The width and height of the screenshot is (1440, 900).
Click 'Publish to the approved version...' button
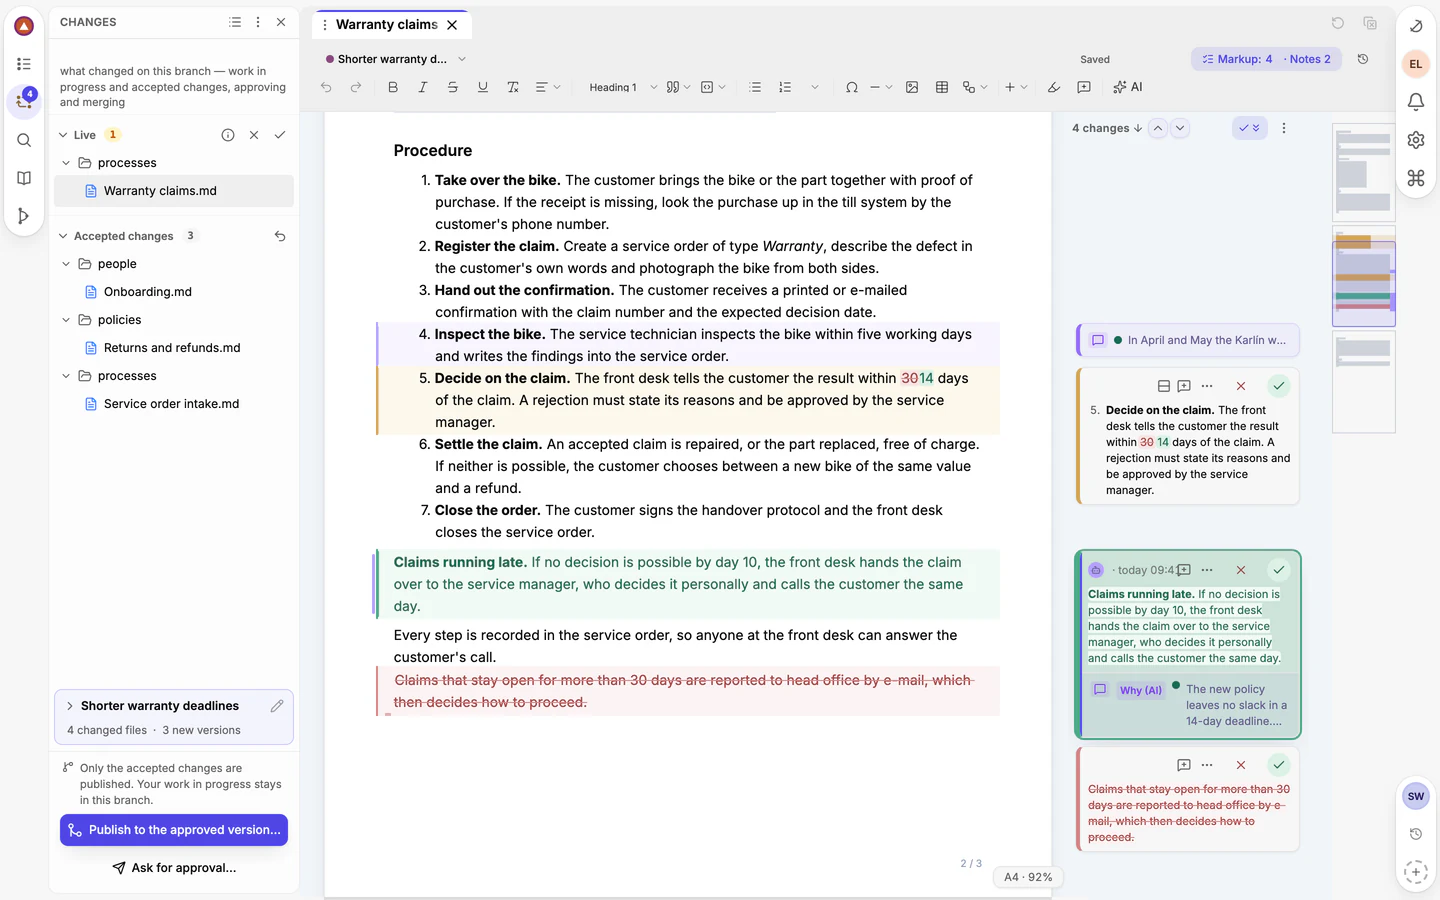[x=174, y=830]
